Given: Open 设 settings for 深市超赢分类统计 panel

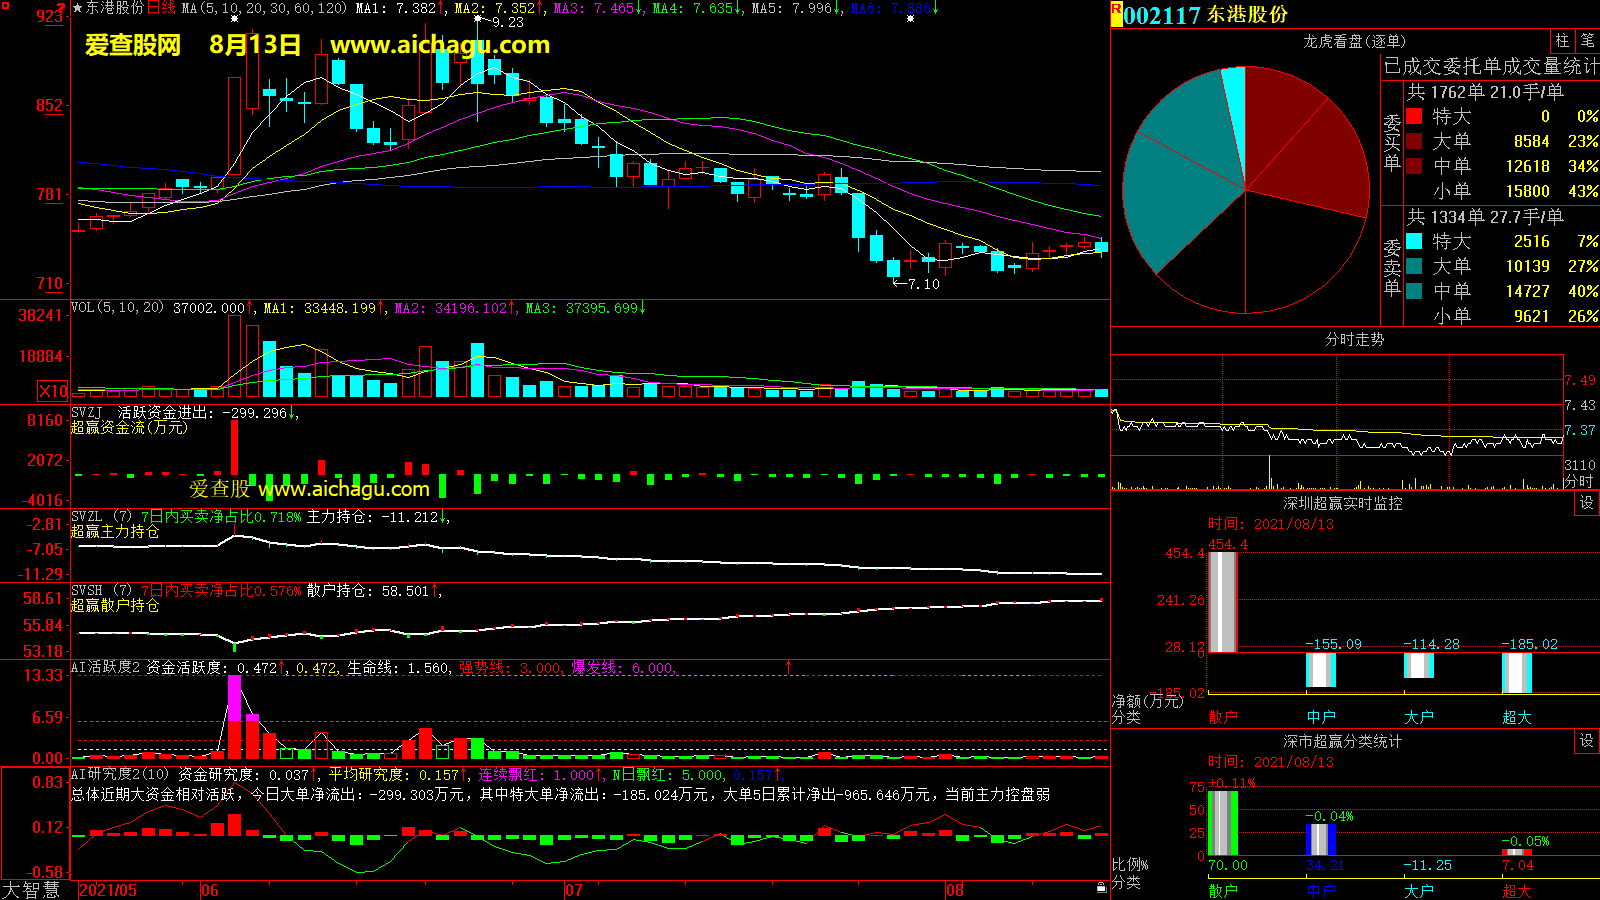Looking at the screenshot, I should pos(1587,741).
